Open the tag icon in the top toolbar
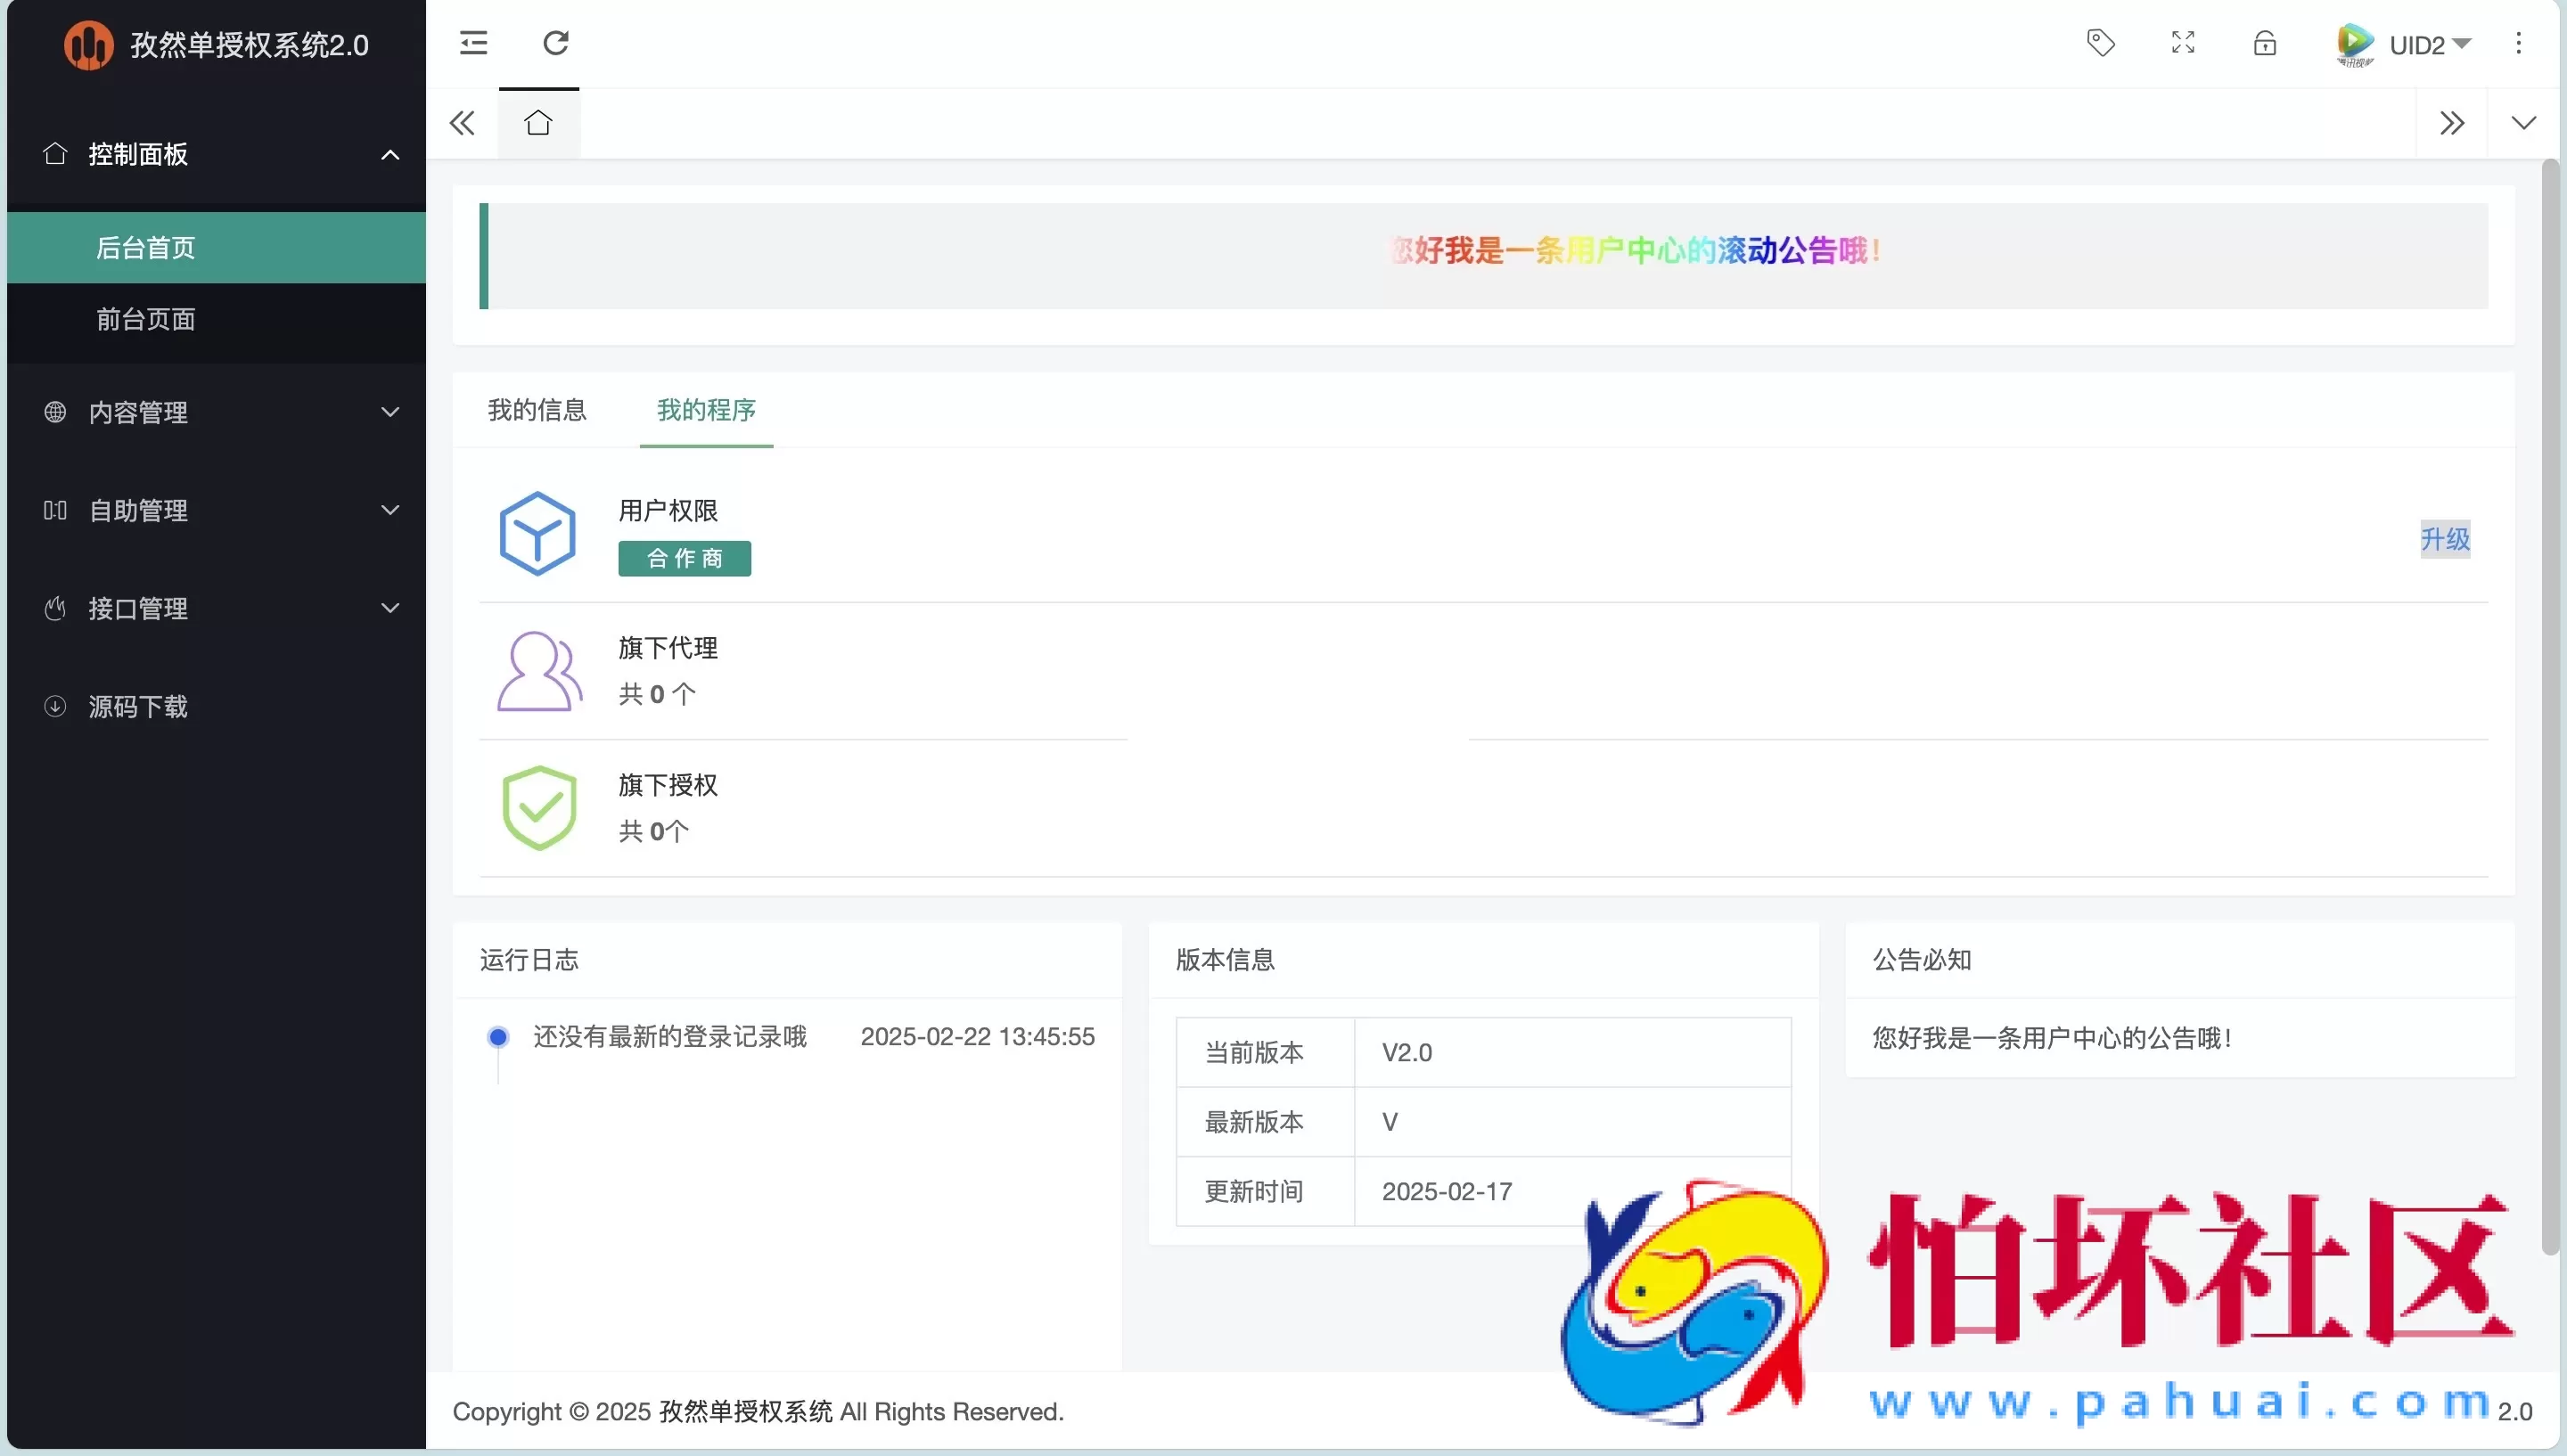2567x1456 pixels. coord(2100,42)
